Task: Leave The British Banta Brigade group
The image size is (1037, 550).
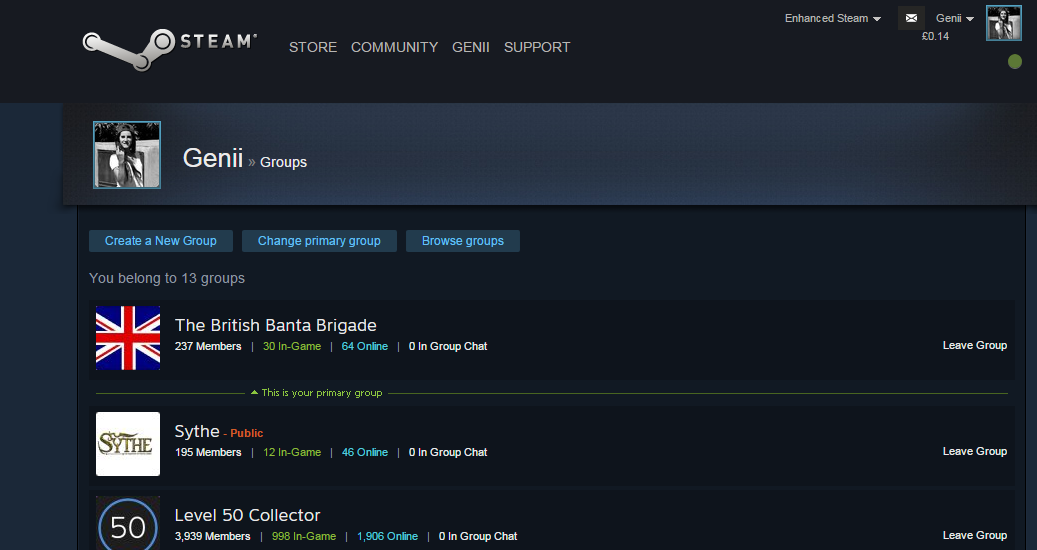Action: 975,345
